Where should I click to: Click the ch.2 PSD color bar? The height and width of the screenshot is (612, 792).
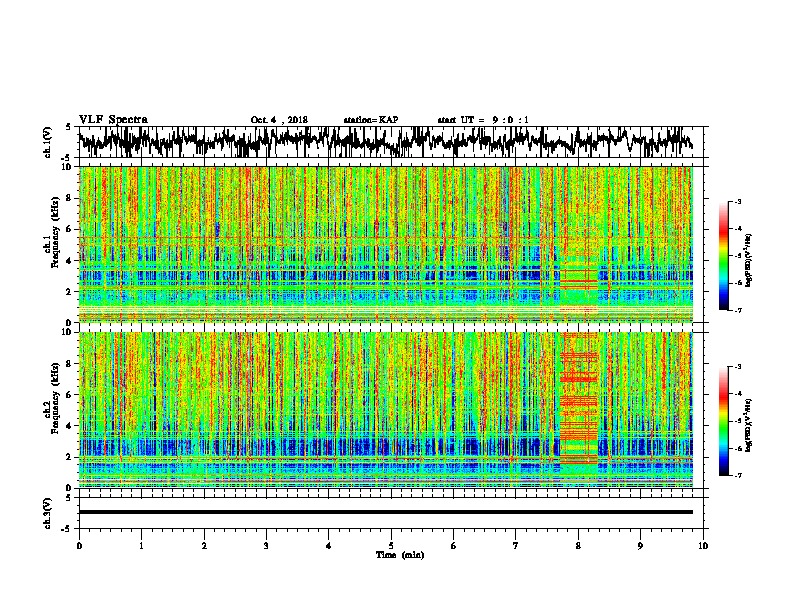(x=724, y=421)
